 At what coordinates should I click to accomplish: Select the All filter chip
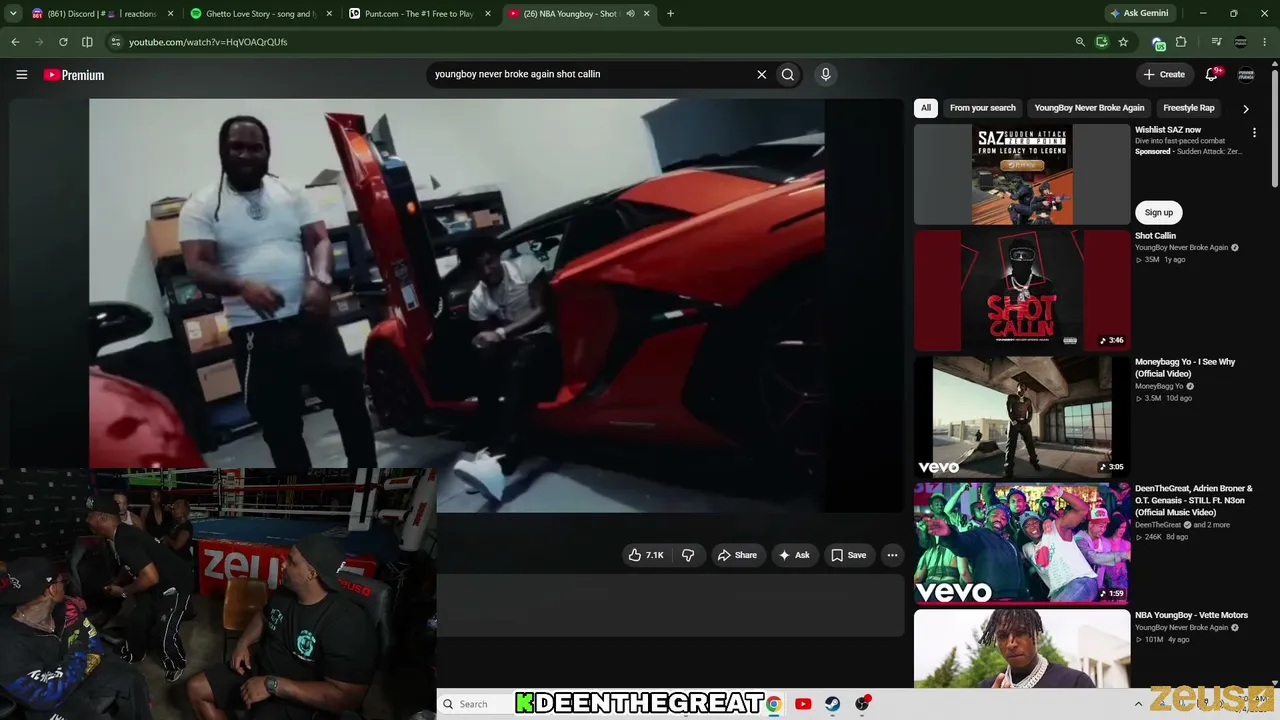coord(926,108)
